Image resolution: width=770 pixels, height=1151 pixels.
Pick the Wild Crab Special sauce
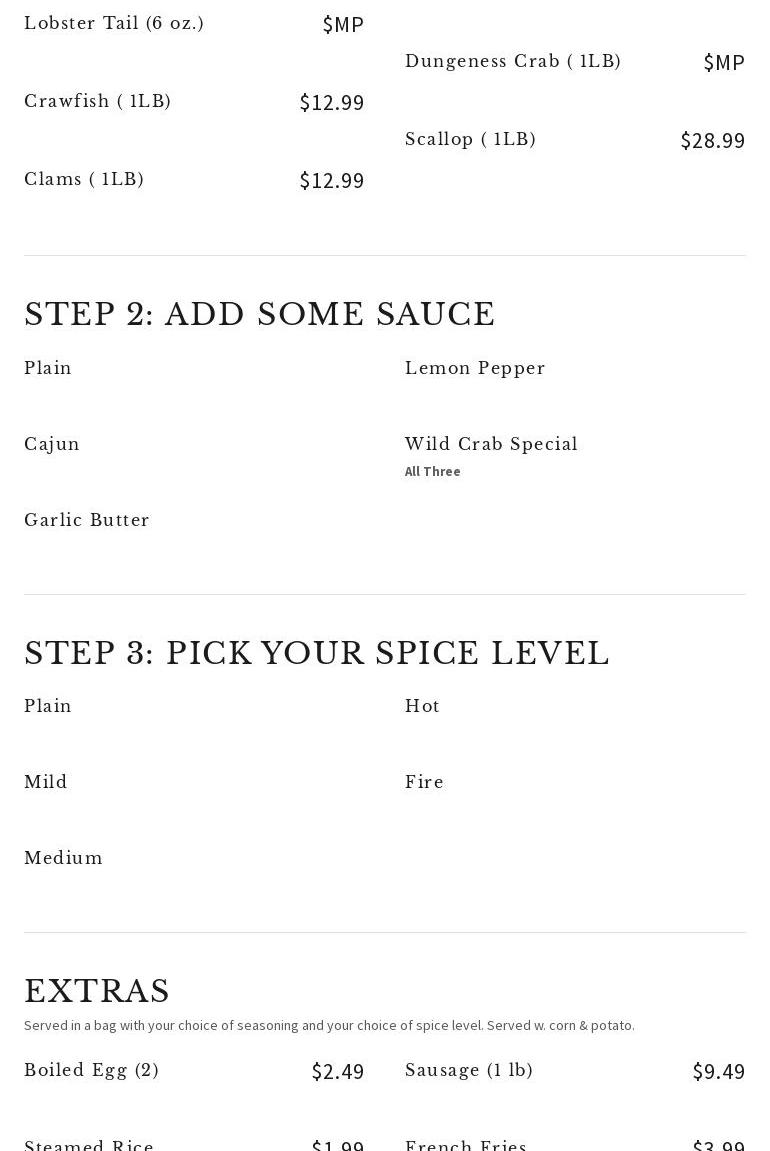tap(491, 445)
